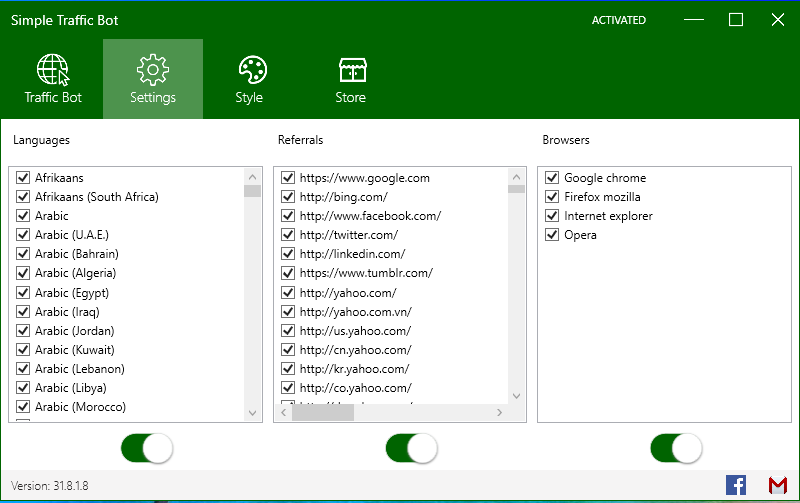Select the http://yahoo.com/ referral row
The image size is (800, 503).
tap(392, 292)
